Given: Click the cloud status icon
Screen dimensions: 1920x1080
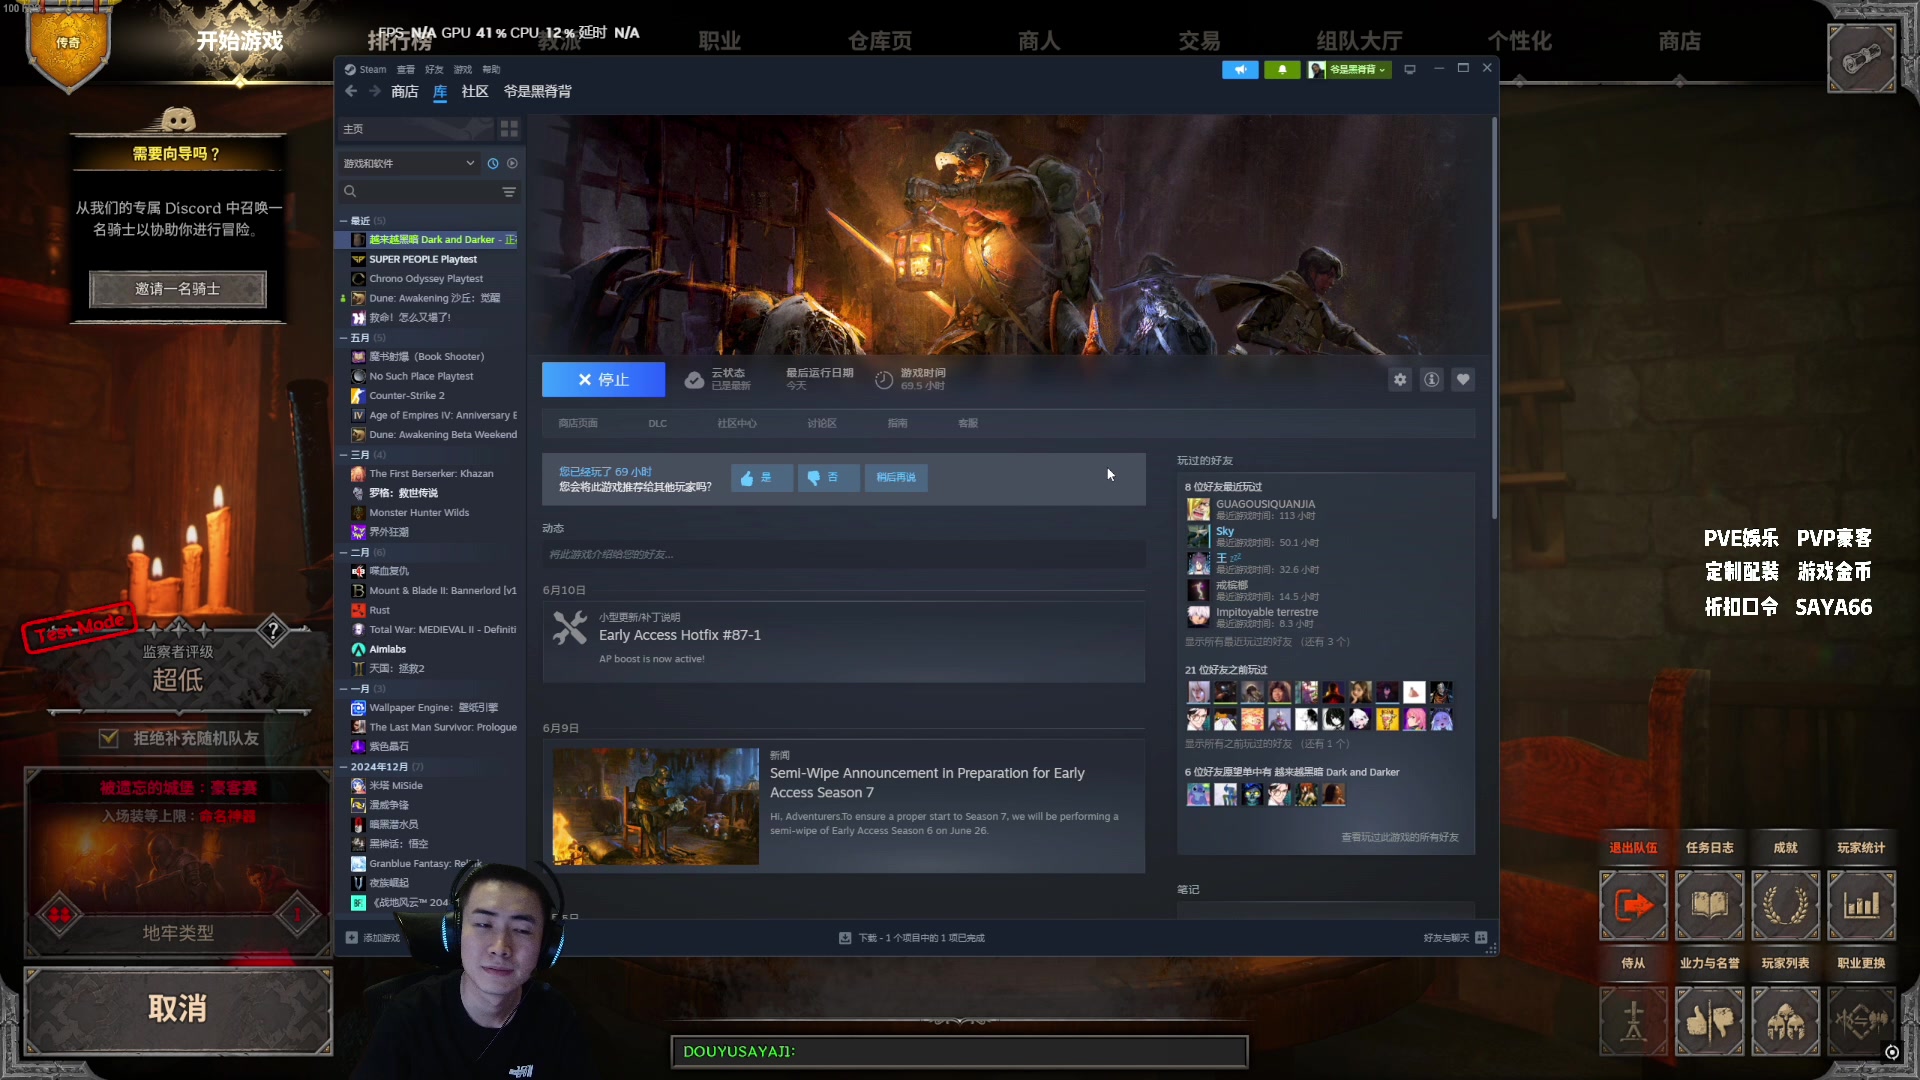Looking at the screenshot, I should tap(694, 380).
